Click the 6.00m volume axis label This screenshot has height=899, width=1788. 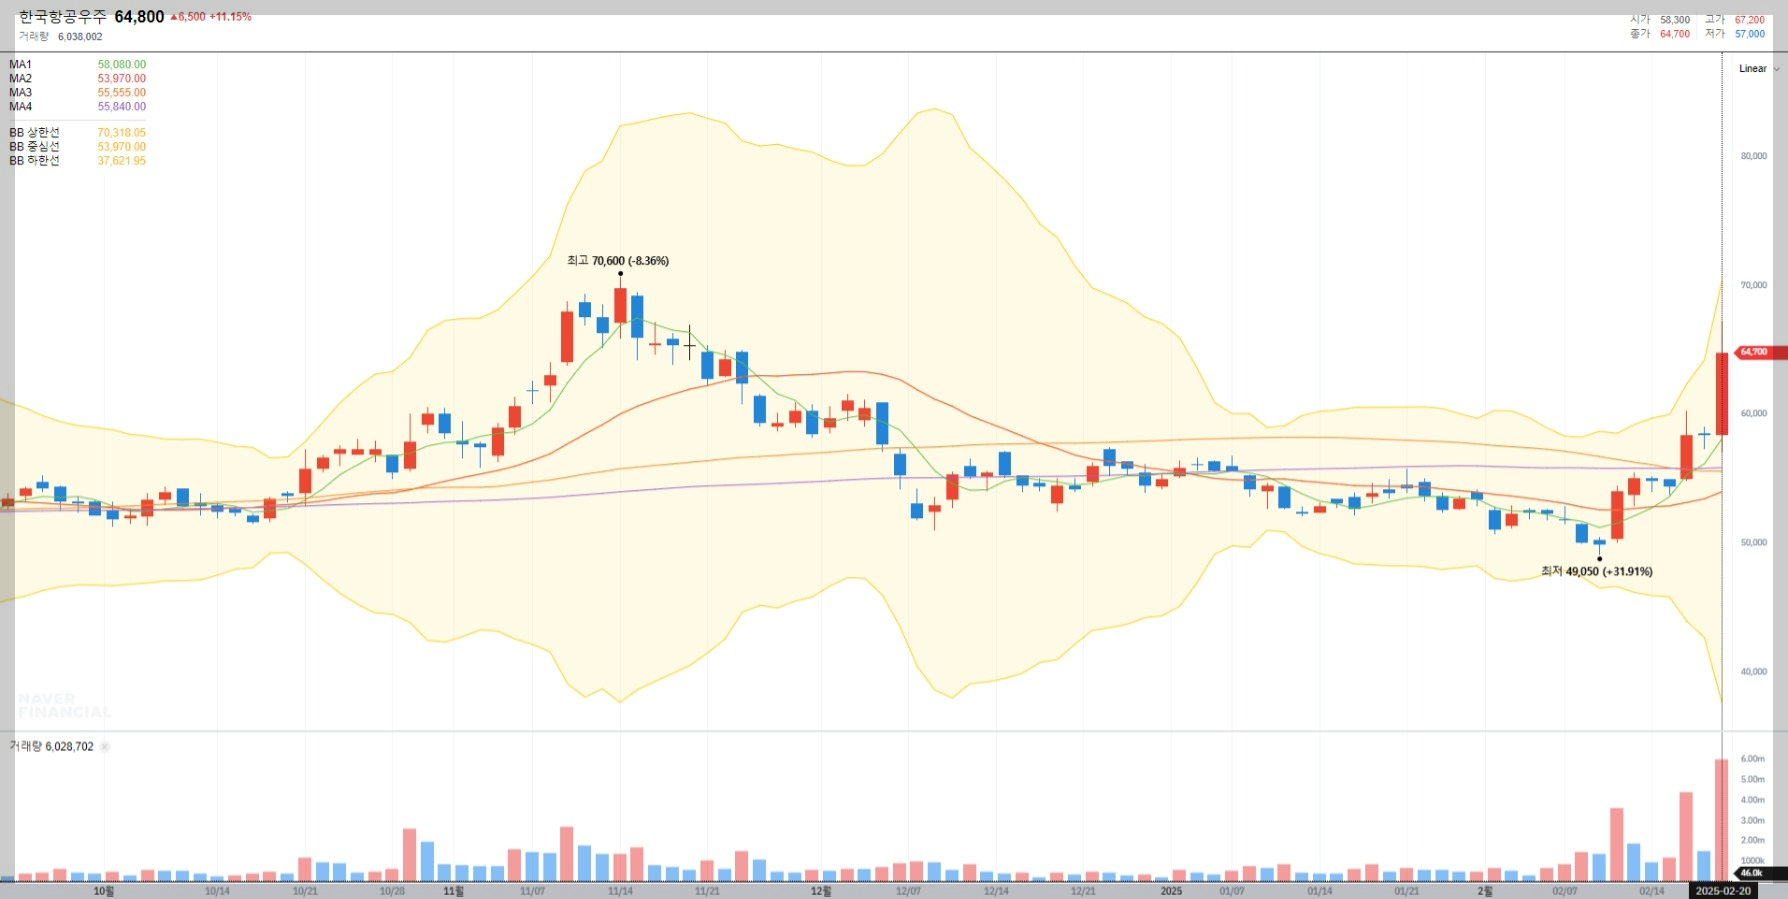click(x=1752, y=759)
